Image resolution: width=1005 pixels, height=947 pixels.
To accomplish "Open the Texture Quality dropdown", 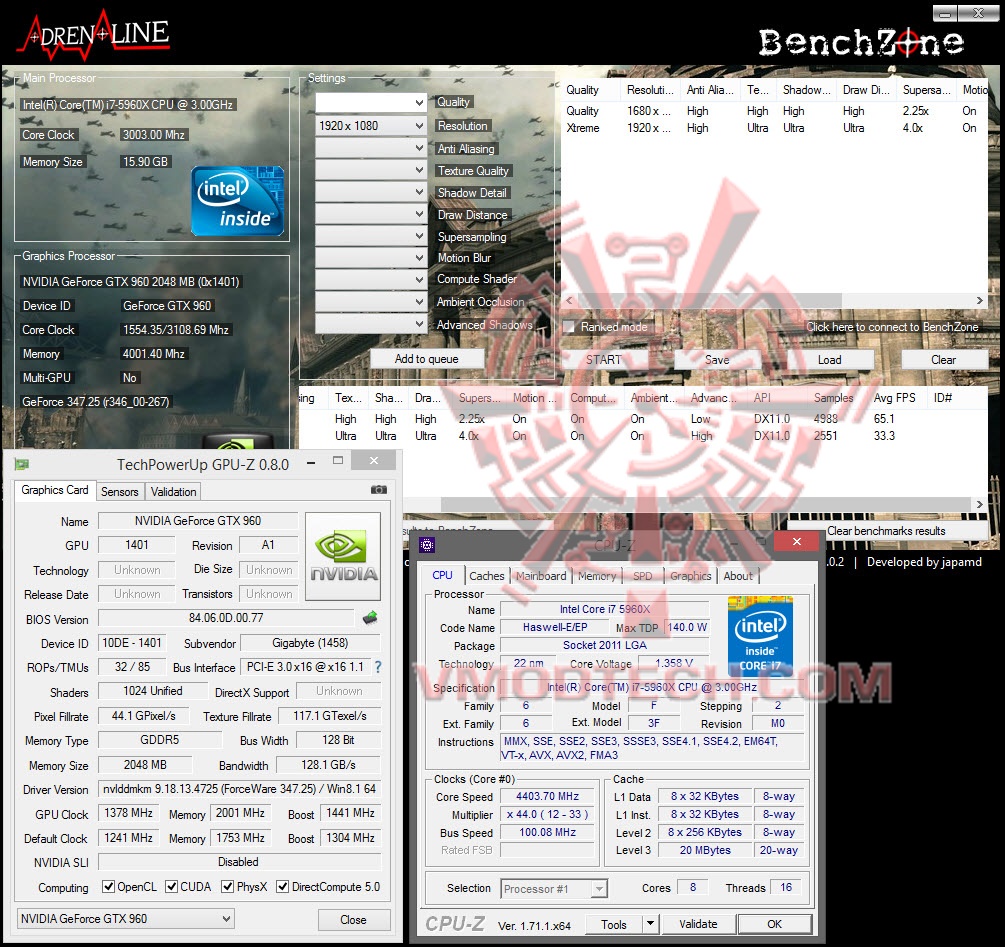I will pyautogui.click(x=370, y=170).
